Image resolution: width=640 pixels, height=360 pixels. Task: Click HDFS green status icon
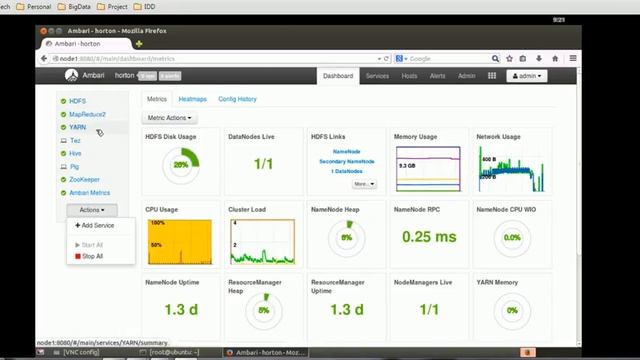click(63, 101)
